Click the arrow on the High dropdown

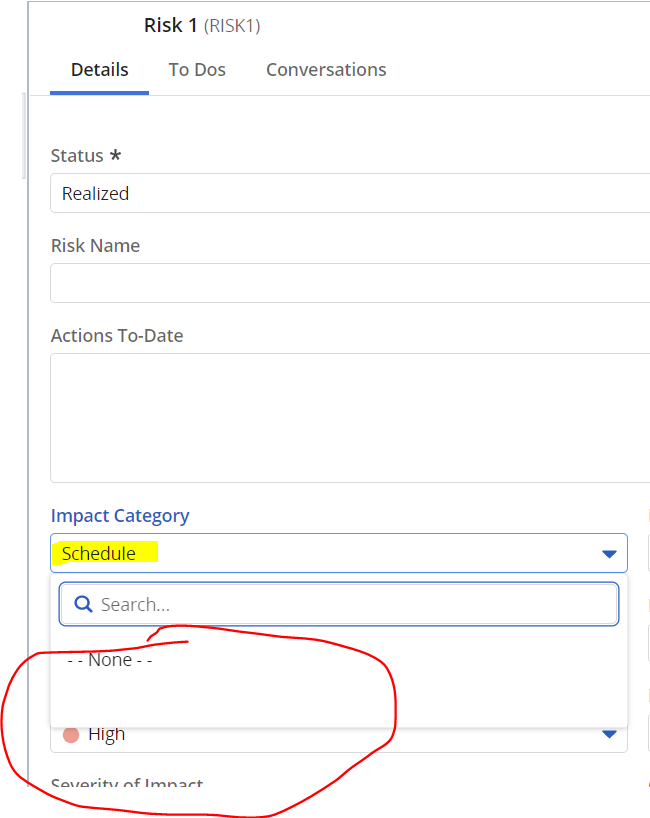(x=609, y=735)
